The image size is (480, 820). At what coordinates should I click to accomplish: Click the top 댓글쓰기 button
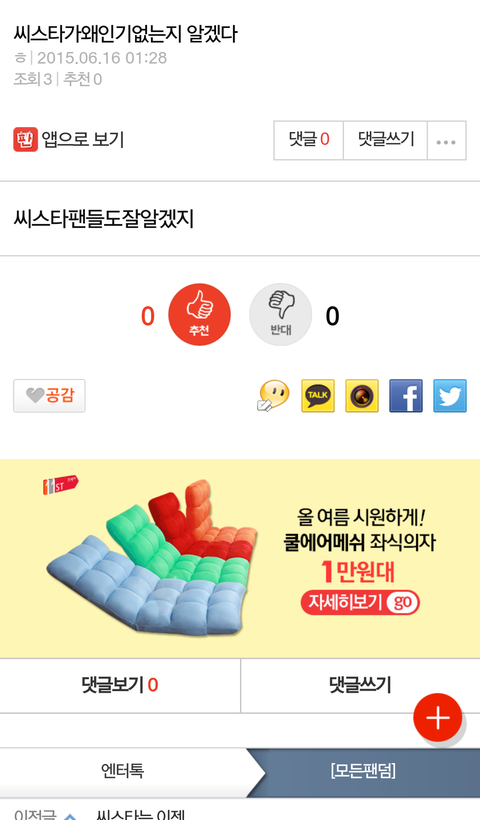pyautogui.click(x=385, y=140)
